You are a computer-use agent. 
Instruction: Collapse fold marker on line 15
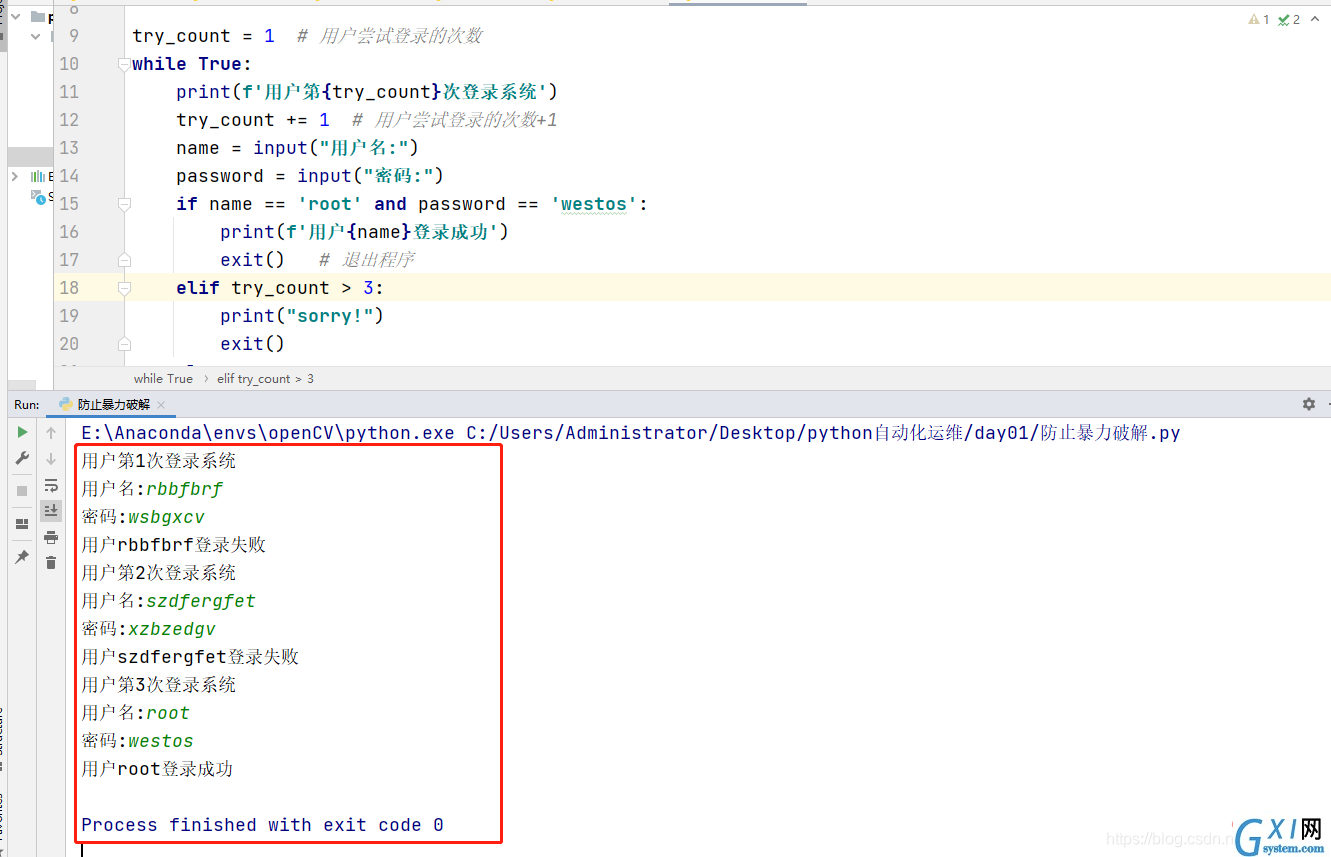124,204
